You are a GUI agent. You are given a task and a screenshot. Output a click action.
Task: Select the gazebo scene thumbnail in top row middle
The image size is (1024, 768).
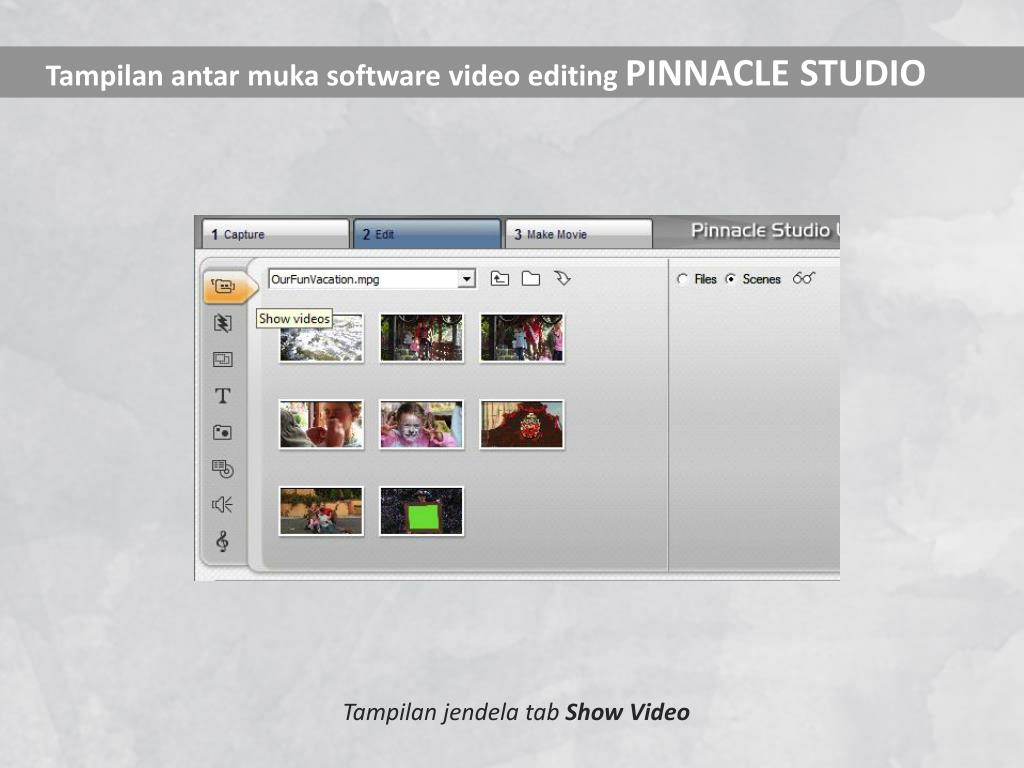(421, 338)
